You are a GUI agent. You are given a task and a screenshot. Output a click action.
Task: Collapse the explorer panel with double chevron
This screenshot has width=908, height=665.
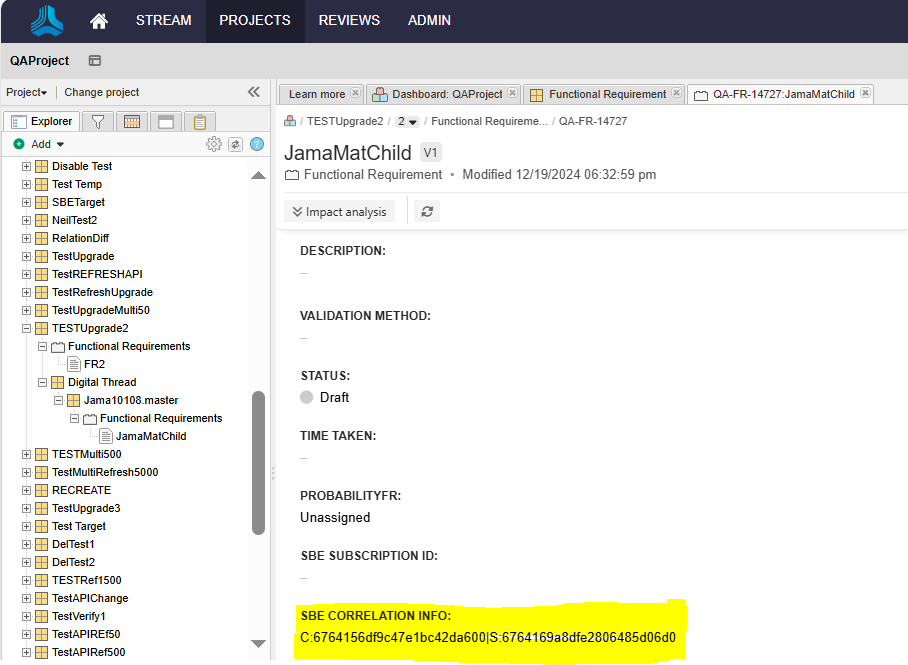tap(254, 92)
